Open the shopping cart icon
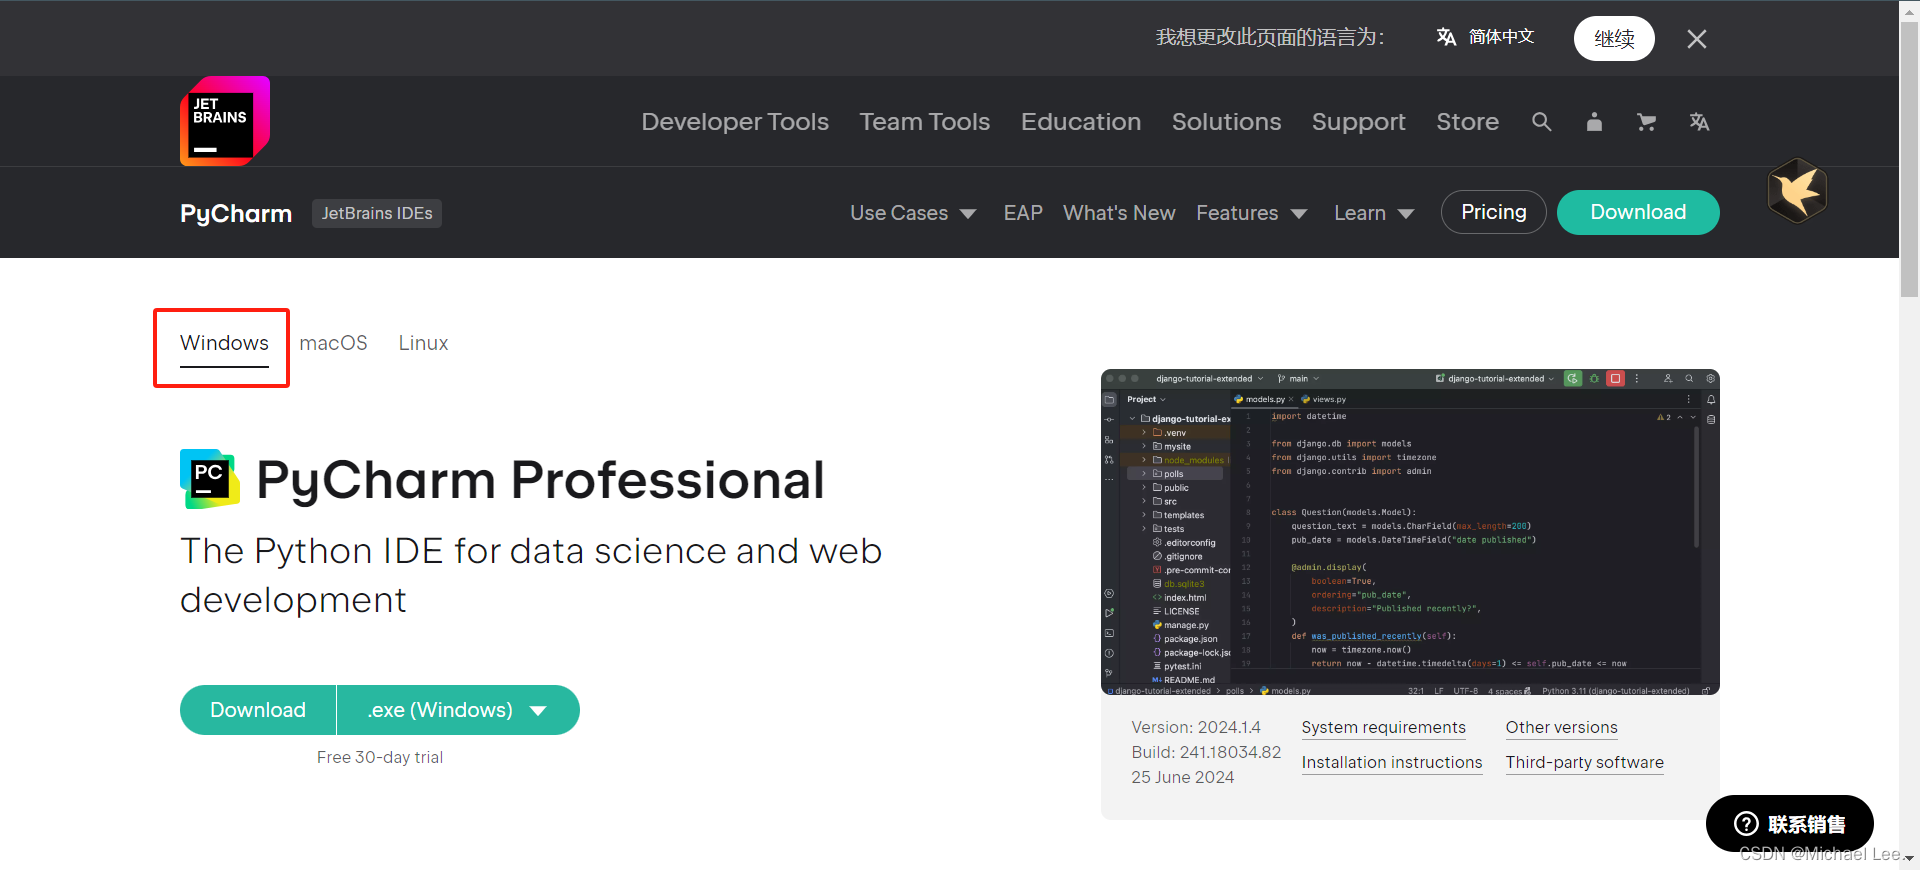Screen dimensions: 1920x870 coord(1646,122)
